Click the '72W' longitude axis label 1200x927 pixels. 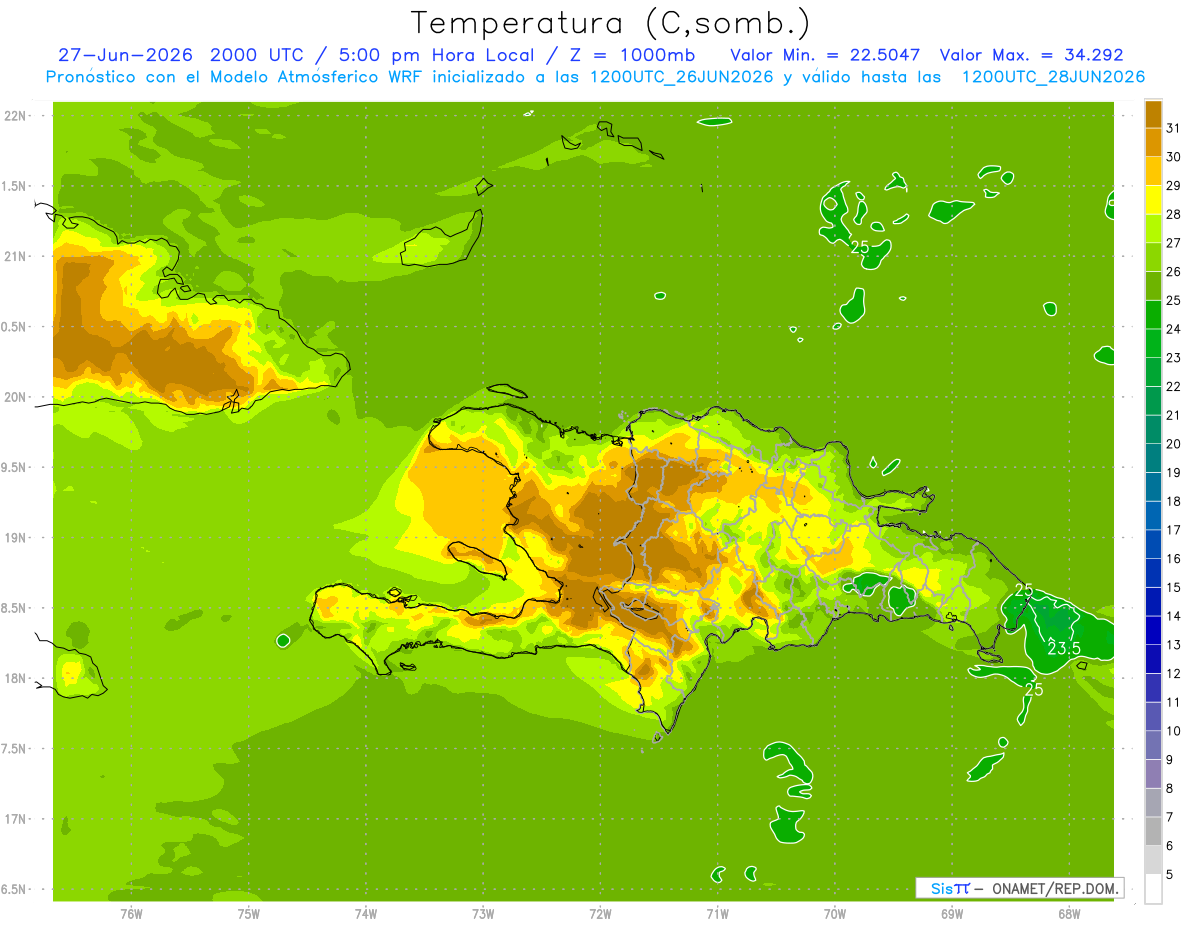tap(600, 914)
